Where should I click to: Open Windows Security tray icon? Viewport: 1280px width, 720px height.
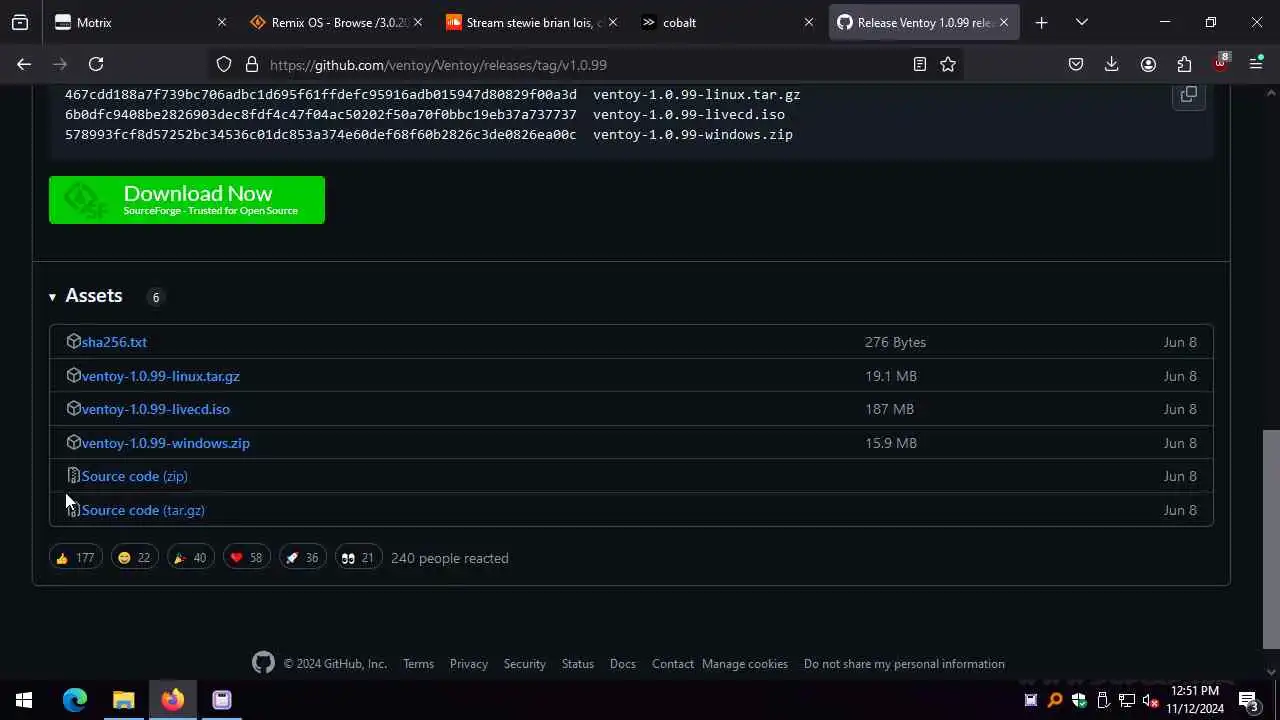point(1079,700)
